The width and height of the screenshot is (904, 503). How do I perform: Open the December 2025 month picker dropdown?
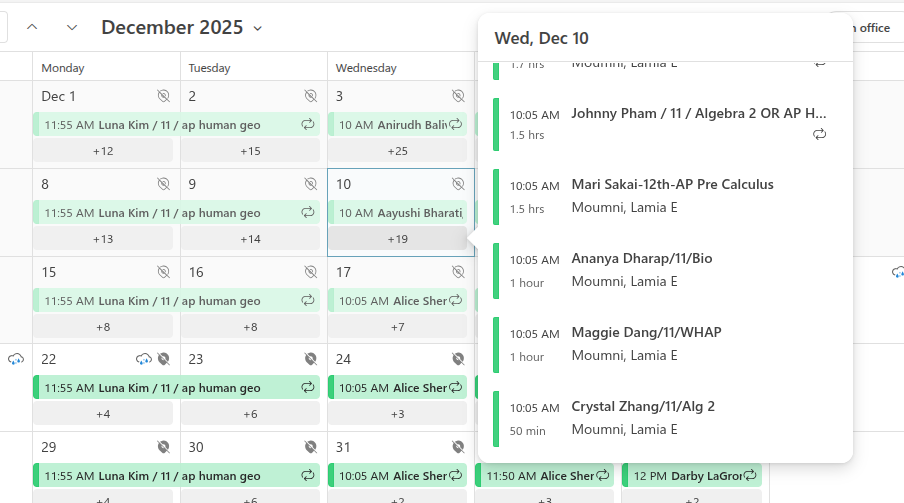(x=258, y=28)
